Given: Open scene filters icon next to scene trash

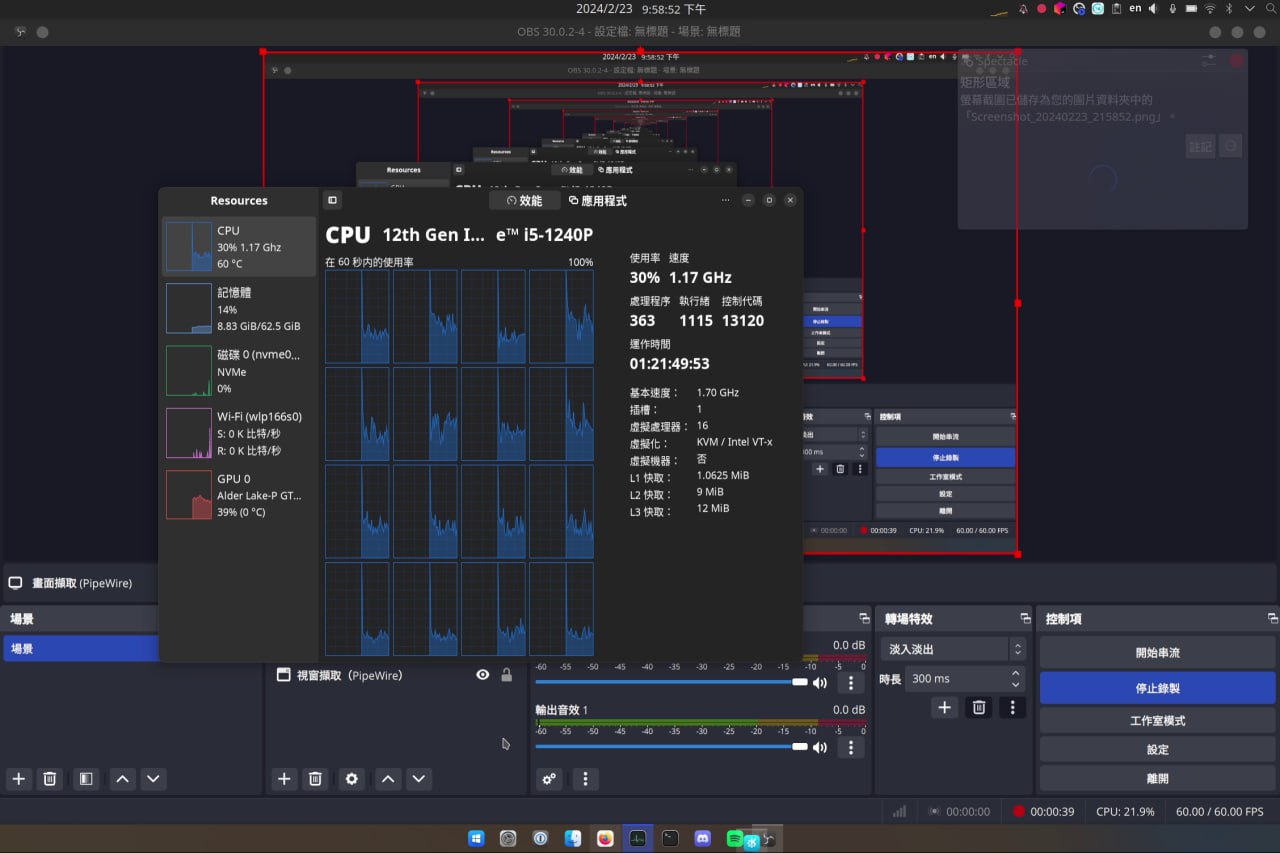Looking at the screenshot, I should [x=87, y=779].
